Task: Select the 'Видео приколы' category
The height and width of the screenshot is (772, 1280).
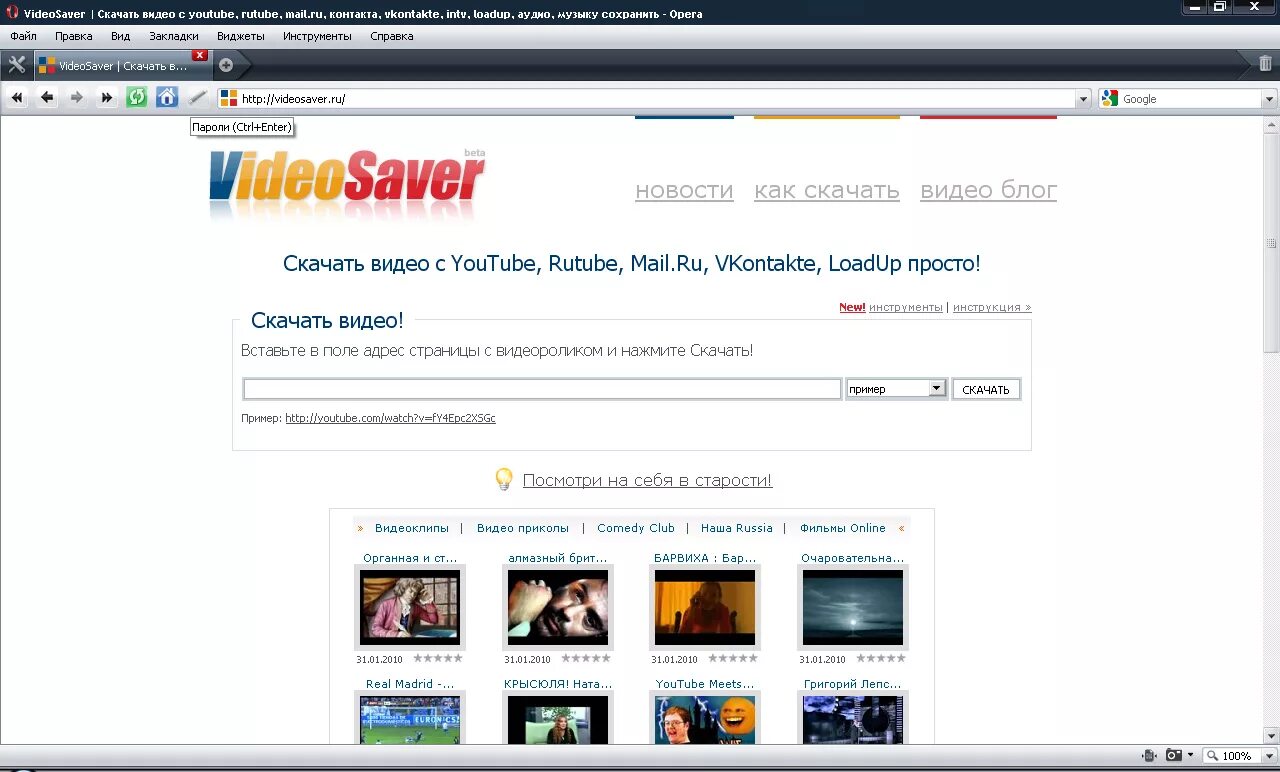Action: point(523,528)
